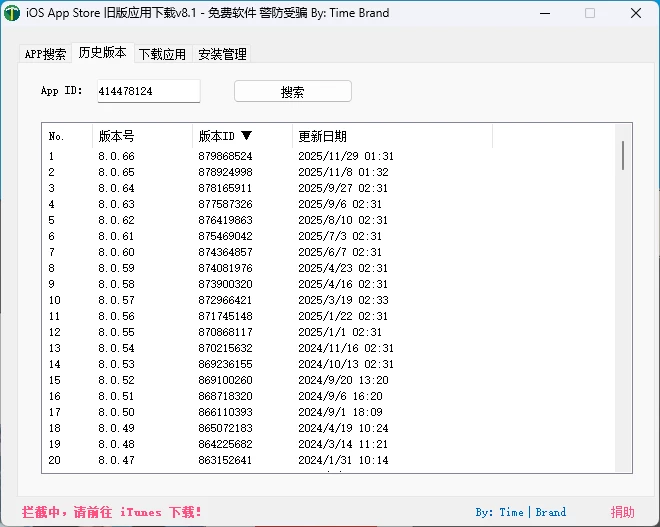Click the version list scrollbar thumb
The height and width of the screenshot is (527, 660).
pyautogui.click(x=623, y=156)
